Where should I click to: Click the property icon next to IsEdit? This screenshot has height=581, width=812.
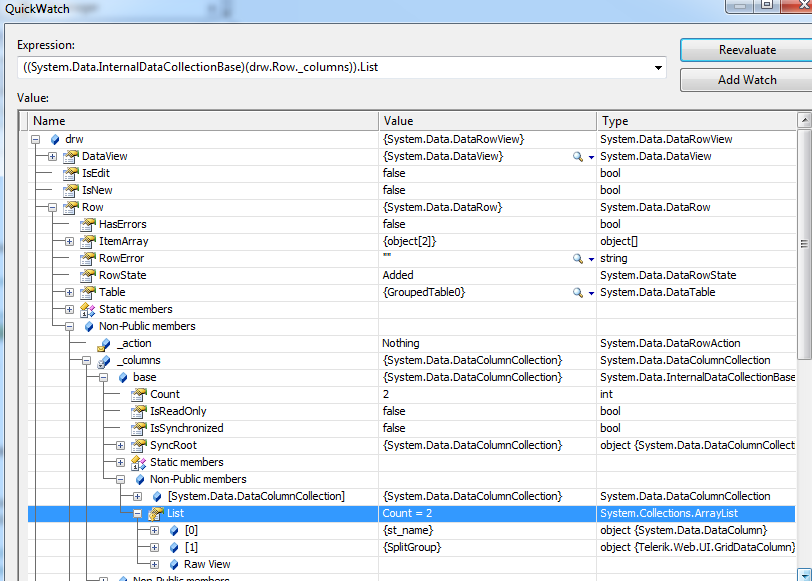click(70, 173)
